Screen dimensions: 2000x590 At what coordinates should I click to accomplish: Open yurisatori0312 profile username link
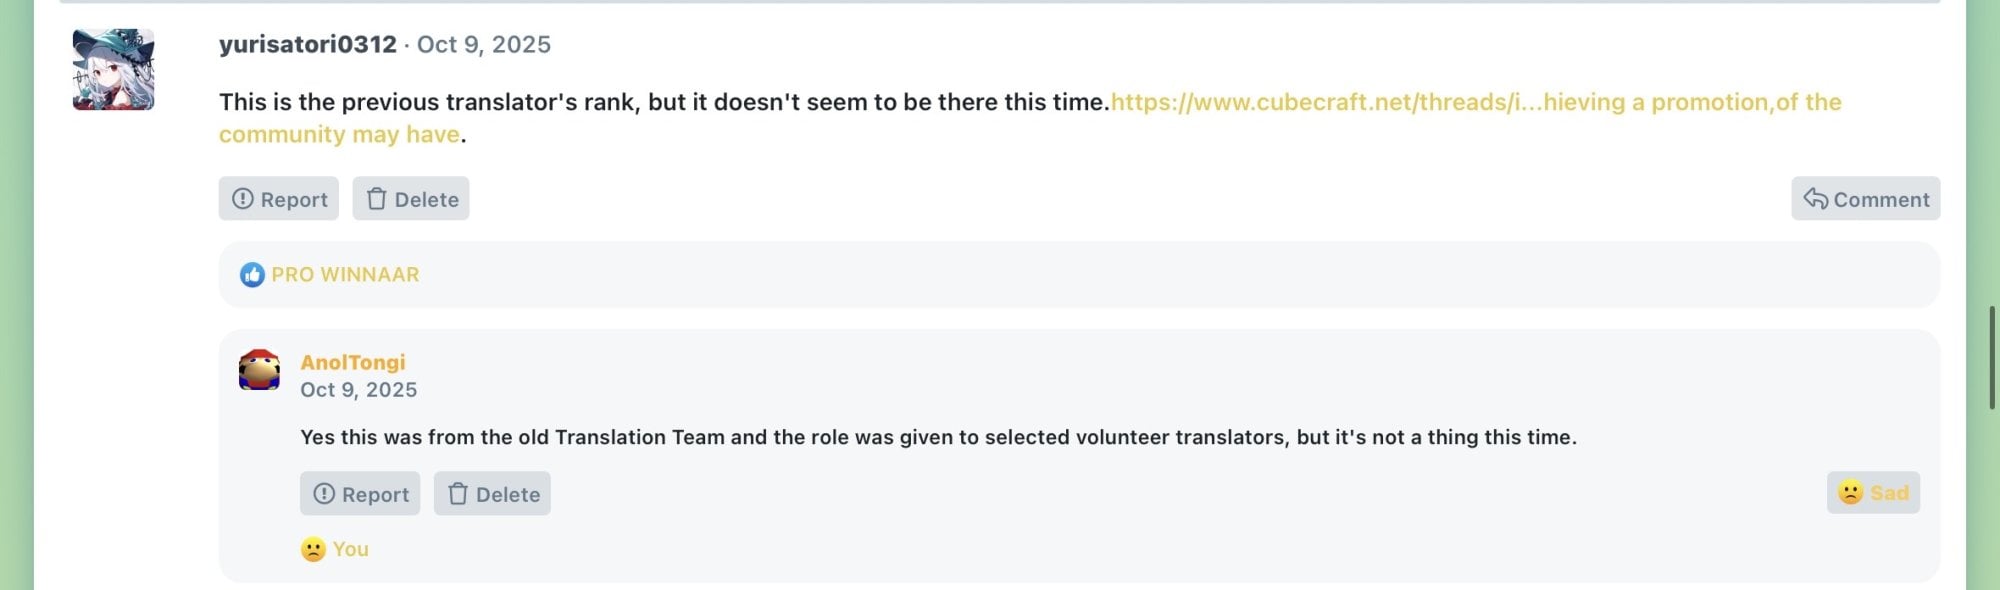coord(308,44)
